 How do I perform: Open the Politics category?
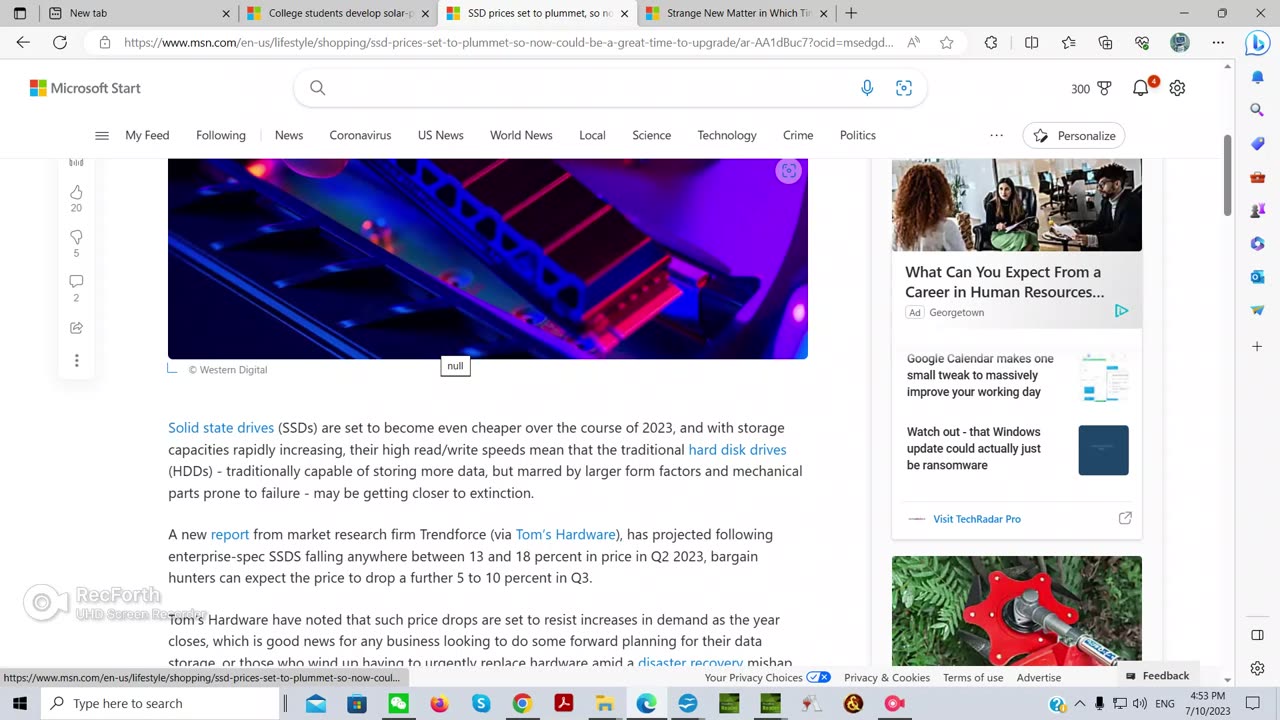[x=857, y=135]
